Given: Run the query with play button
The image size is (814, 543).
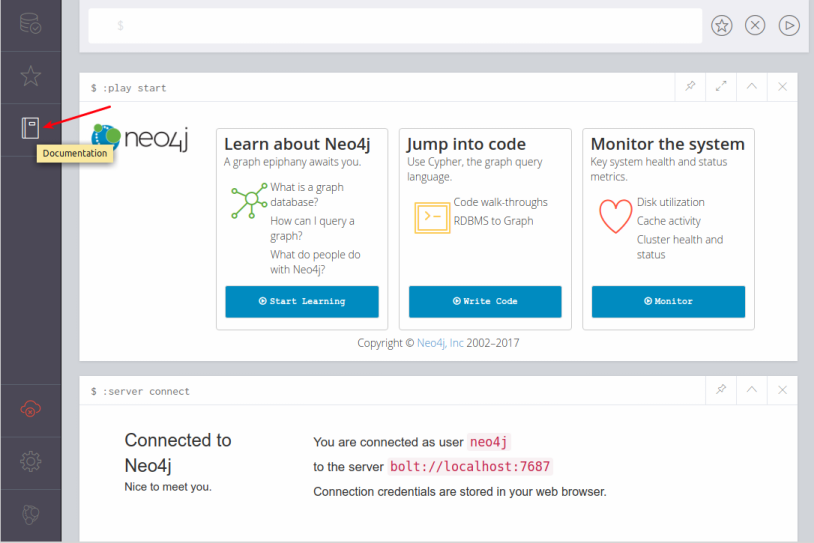Looking at the screenshot, I should [789, 25].
